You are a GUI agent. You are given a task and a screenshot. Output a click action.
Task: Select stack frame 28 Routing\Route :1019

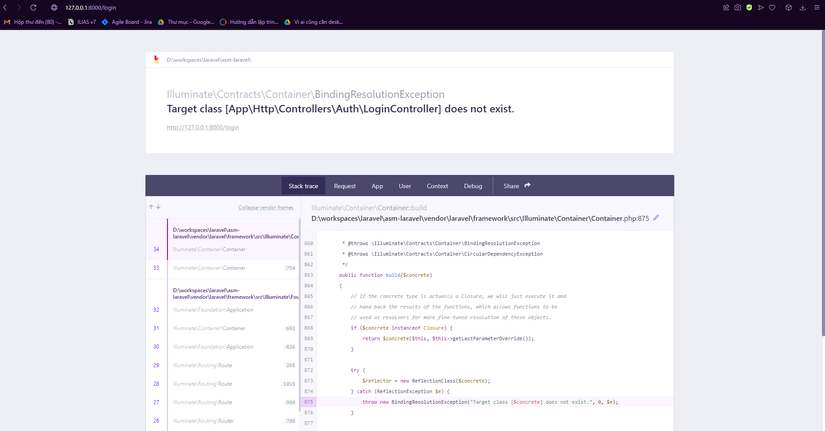pyautogui.click(x=223, y=384)
